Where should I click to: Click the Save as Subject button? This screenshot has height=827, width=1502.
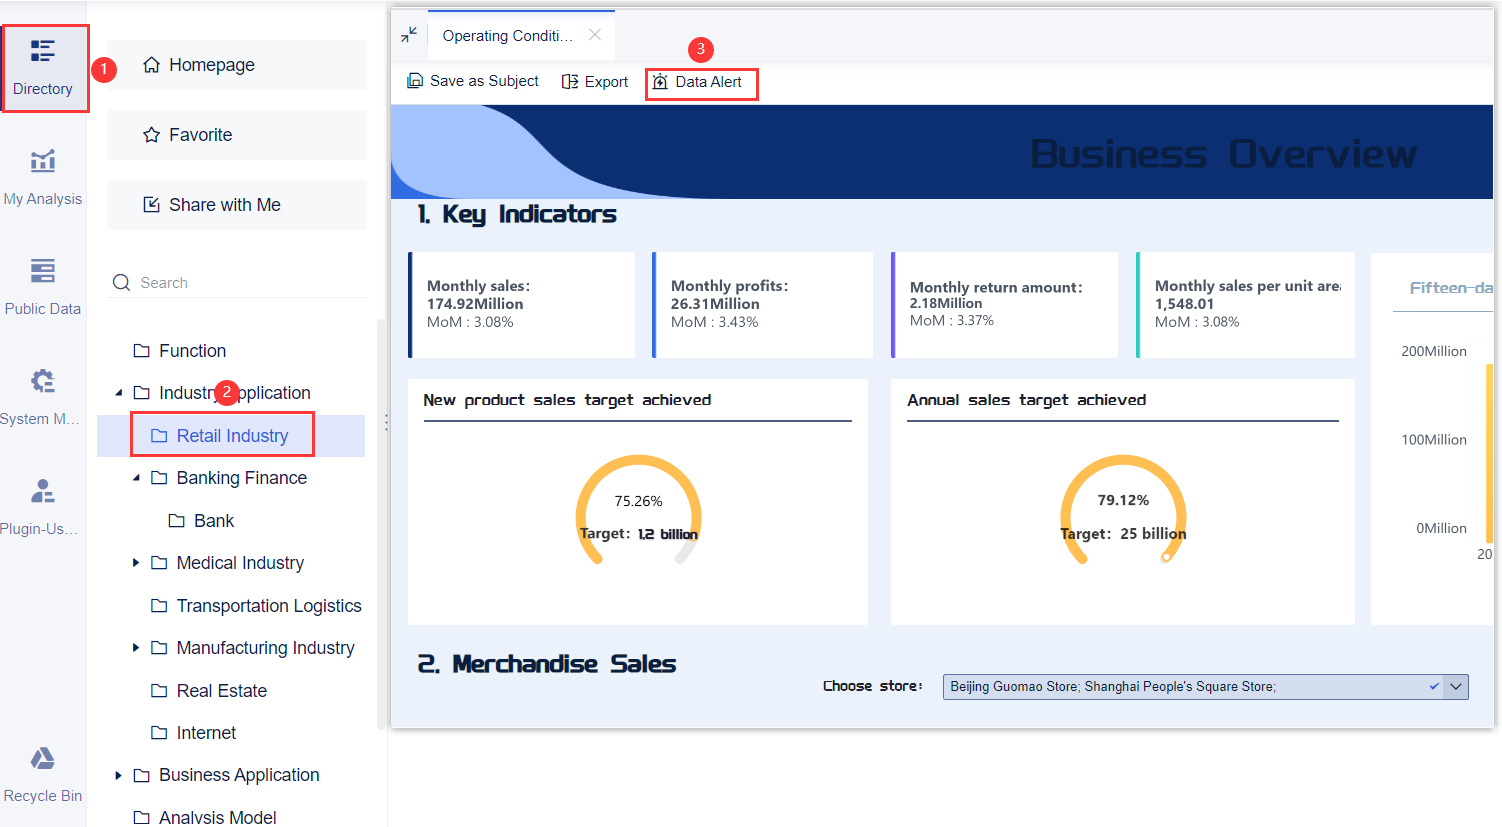tap(472, 80)
